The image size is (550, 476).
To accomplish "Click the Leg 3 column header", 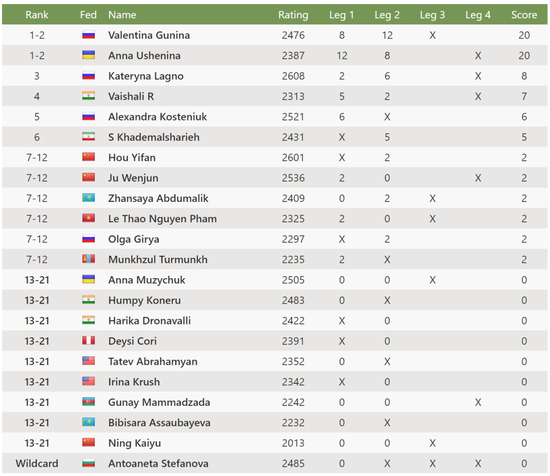I will [432, 15].
